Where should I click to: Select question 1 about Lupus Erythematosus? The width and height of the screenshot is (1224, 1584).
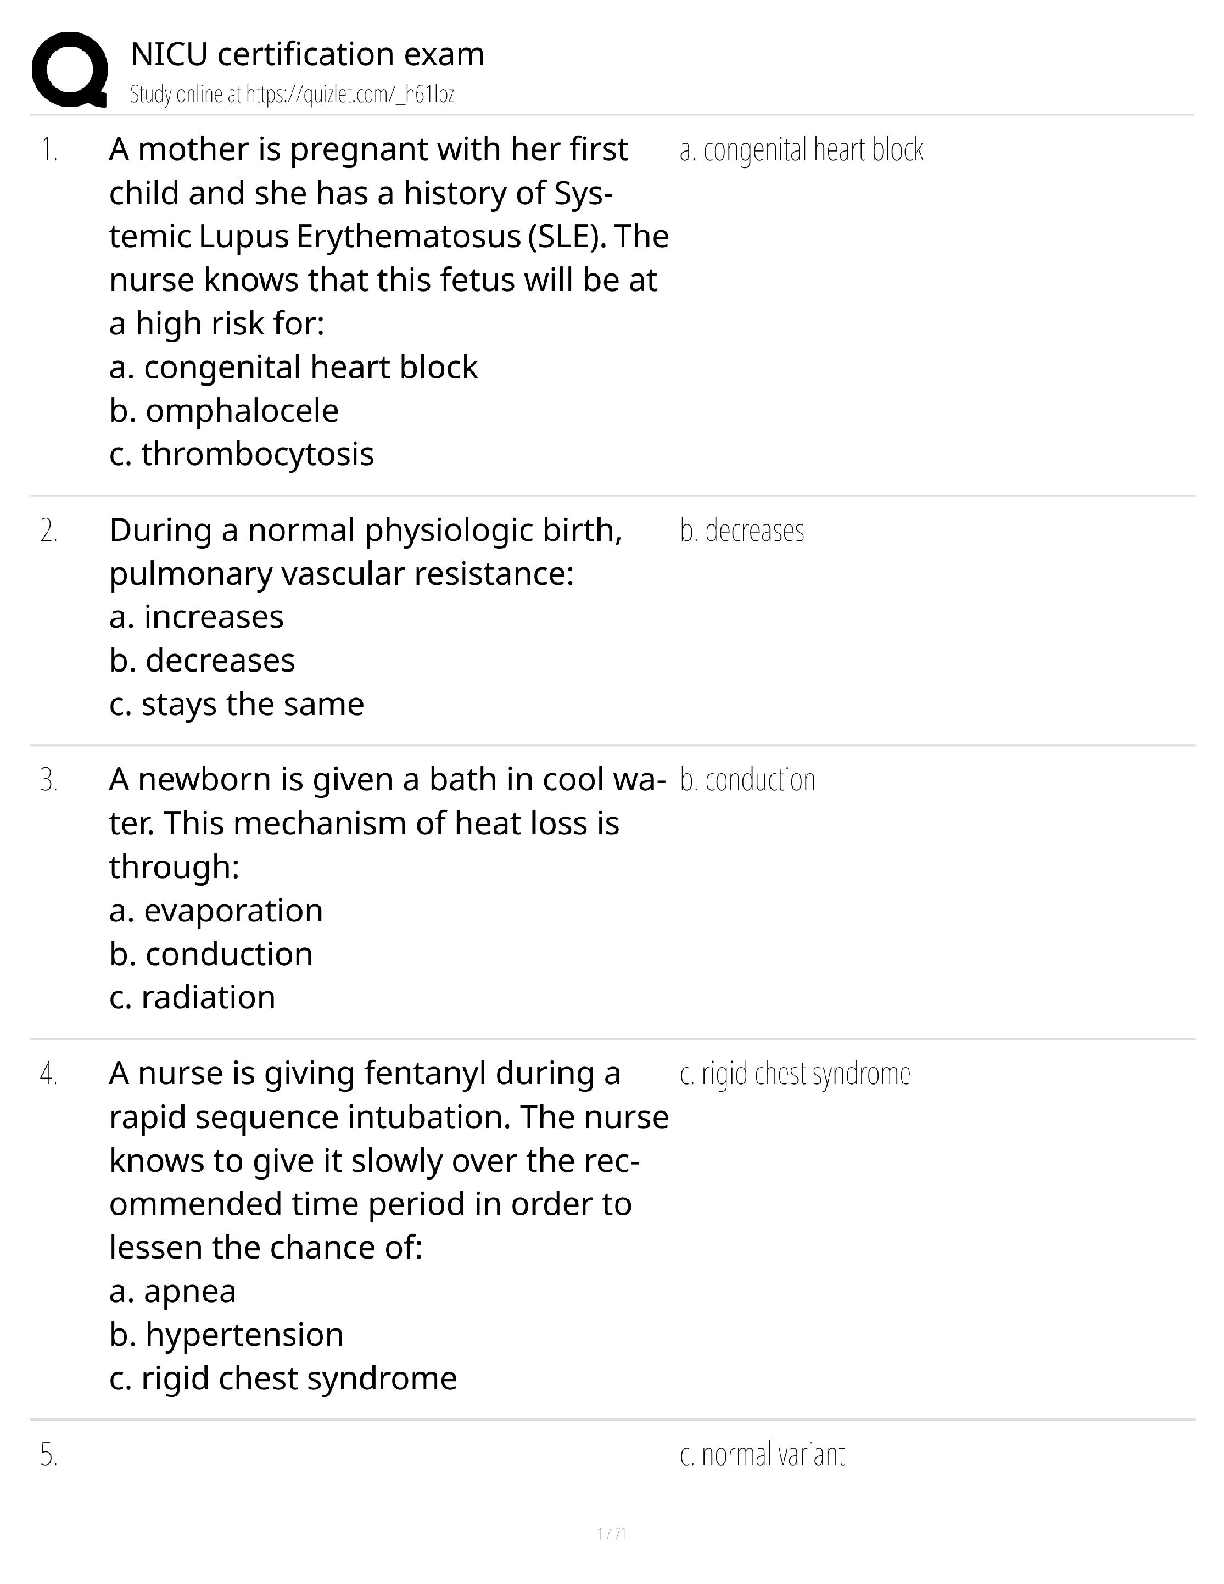(389, 237)
